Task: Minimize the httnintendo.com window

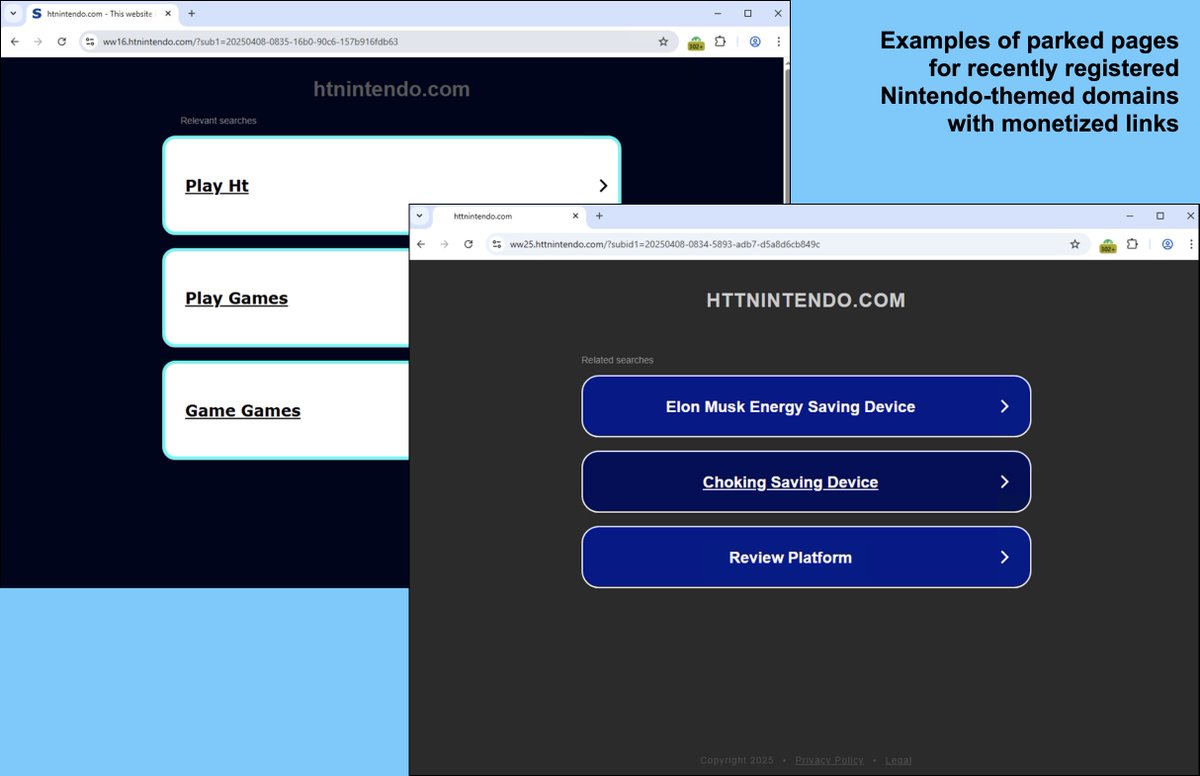Action: click(1130, 216)
